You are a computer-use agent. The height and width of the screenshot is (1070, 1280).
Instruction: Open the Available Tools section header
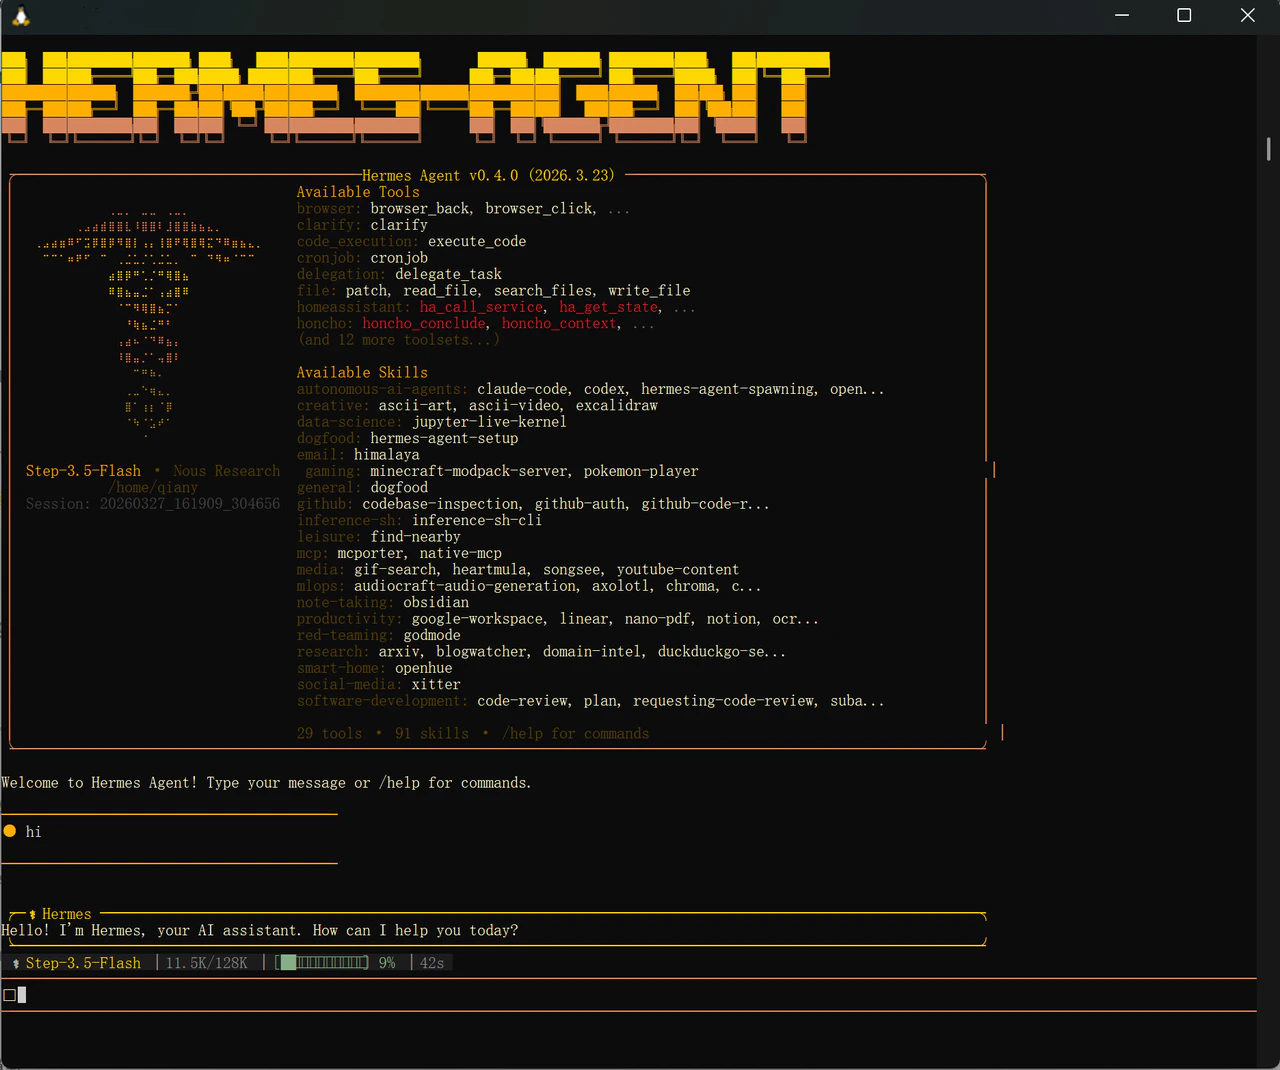coord(358,191)
